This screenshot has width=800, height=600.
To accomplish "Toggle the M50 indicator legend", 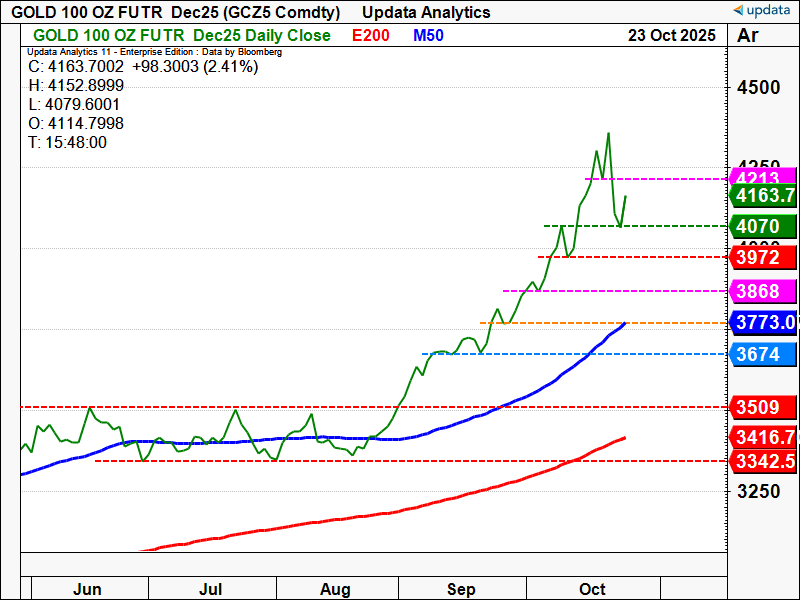I will (x=429, y=35).
